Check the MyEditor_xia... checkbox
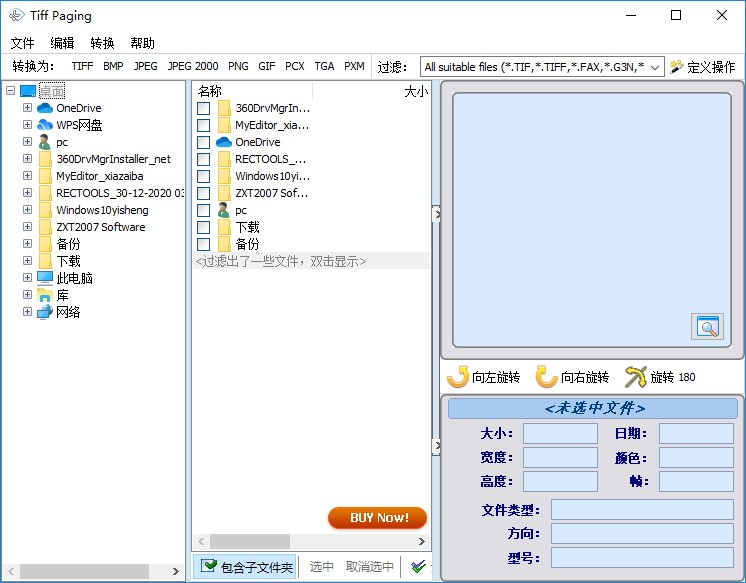Viewport: 746px width, 583px height. tap(204, 125)
